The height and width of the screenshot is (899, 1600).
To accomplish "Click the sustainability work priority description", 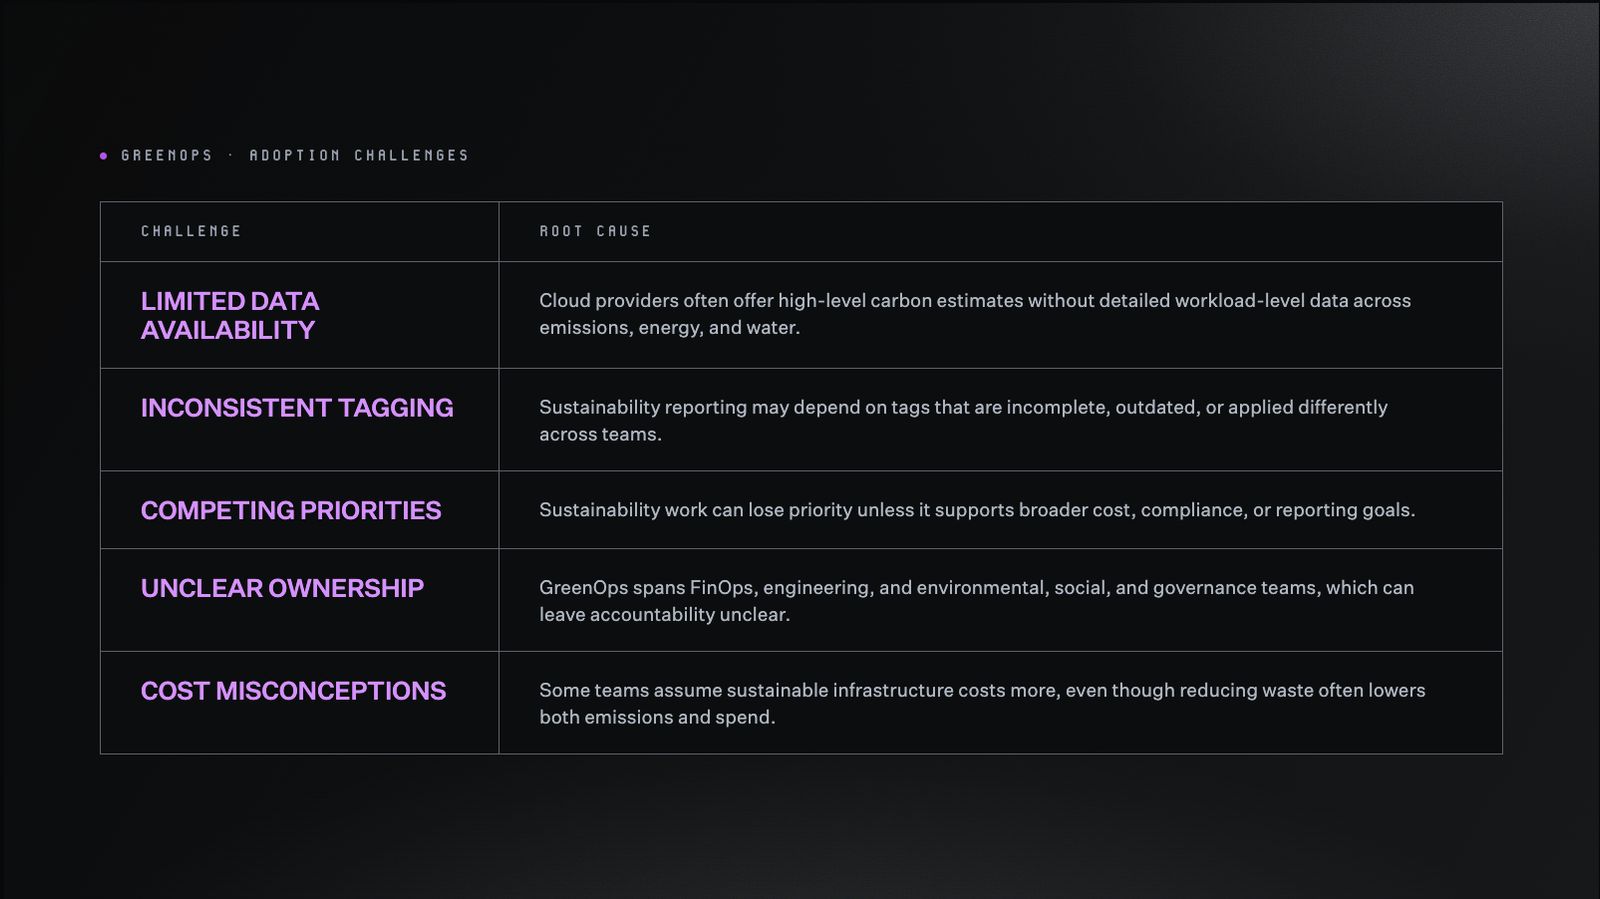I will pyautogui.click(x=977, y=510).
